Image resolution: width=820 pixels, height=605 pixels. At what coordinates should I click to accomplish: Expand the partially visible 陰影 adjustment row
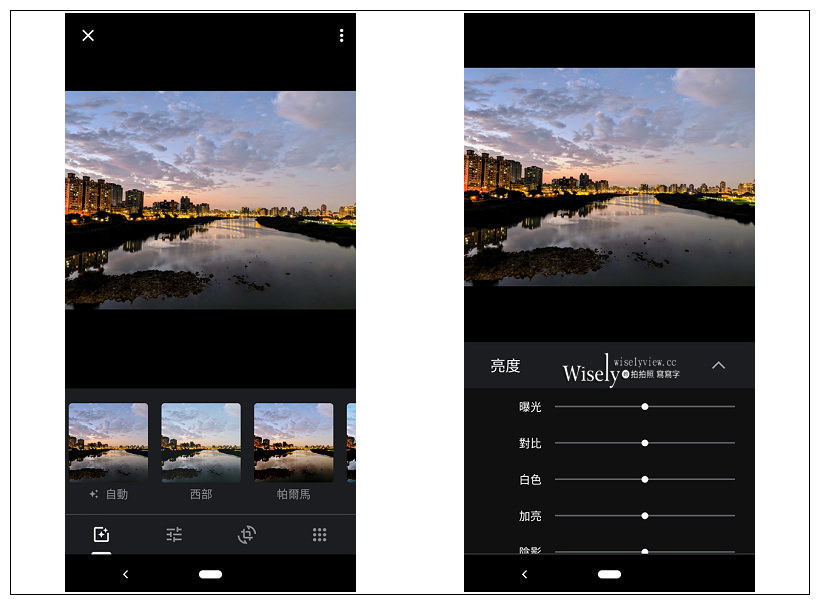point(644,549)
